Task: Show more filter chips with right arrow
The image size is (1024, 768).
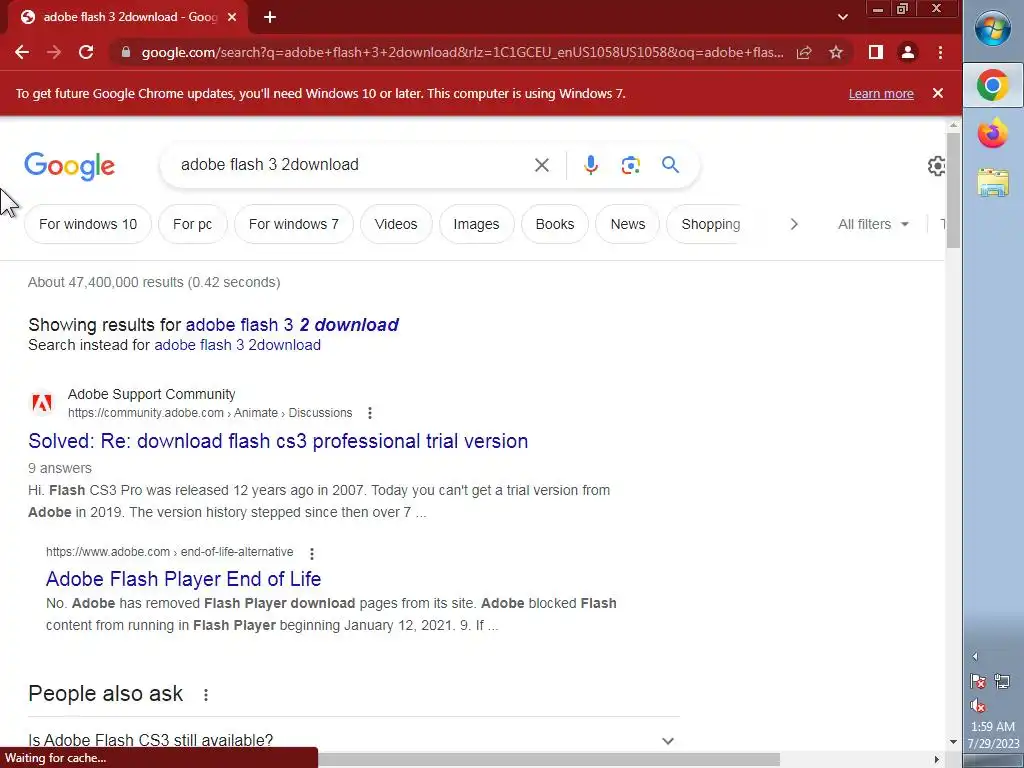Action: (794, 224)
